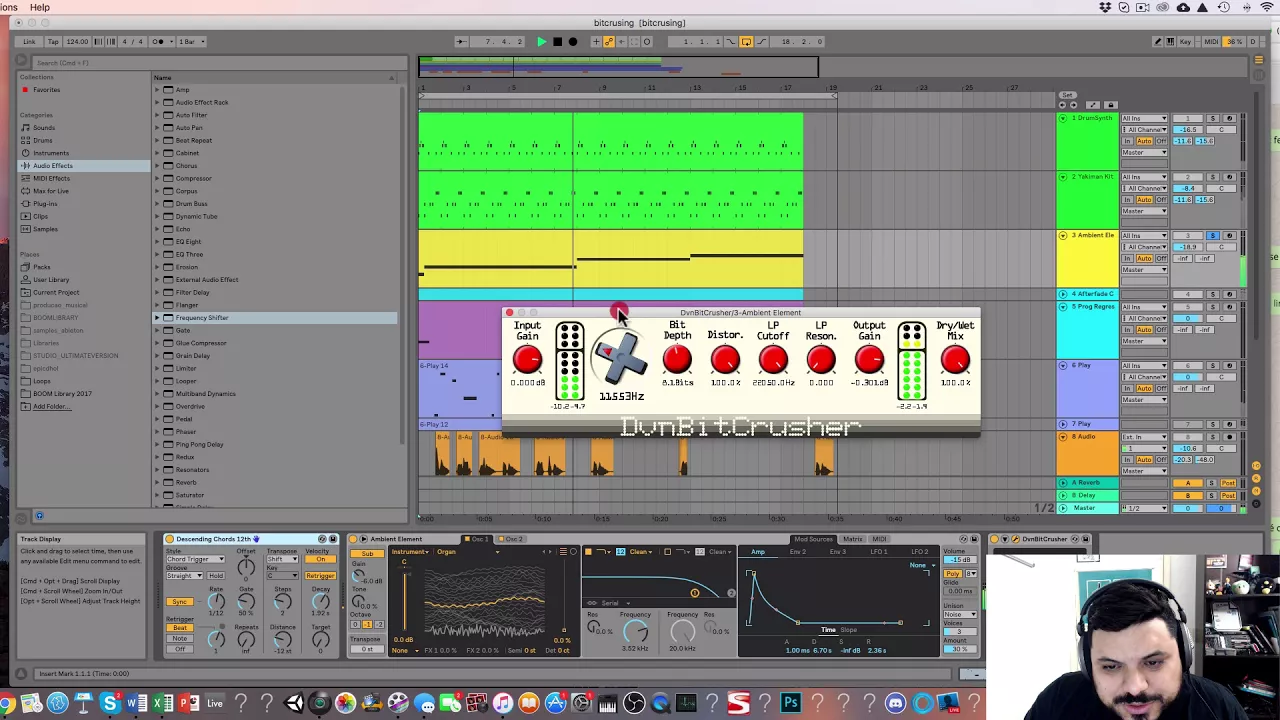
Task: Unsolo the 3 Ambient Ele track
Action: point(1212,235)
